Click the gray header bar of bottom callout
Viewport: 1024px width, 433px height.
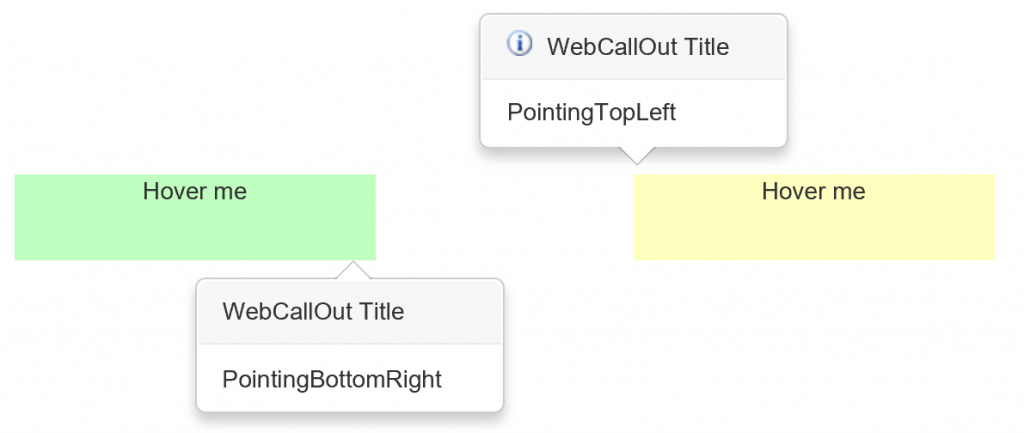pos(350,312)
